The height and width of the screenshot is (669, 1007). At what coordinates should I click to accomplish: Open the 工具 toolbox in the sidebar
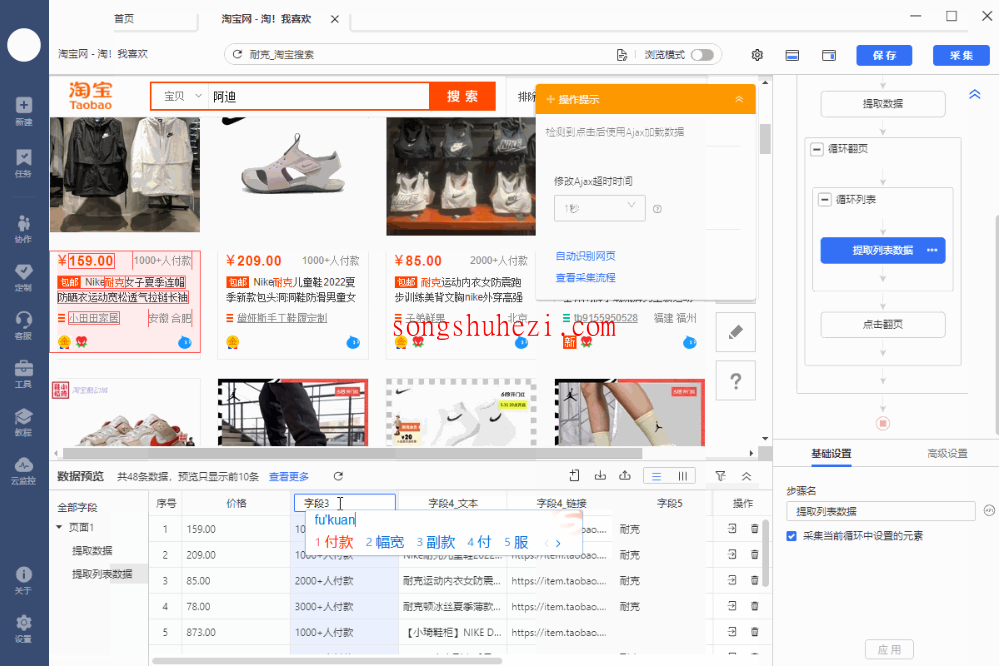24,368
